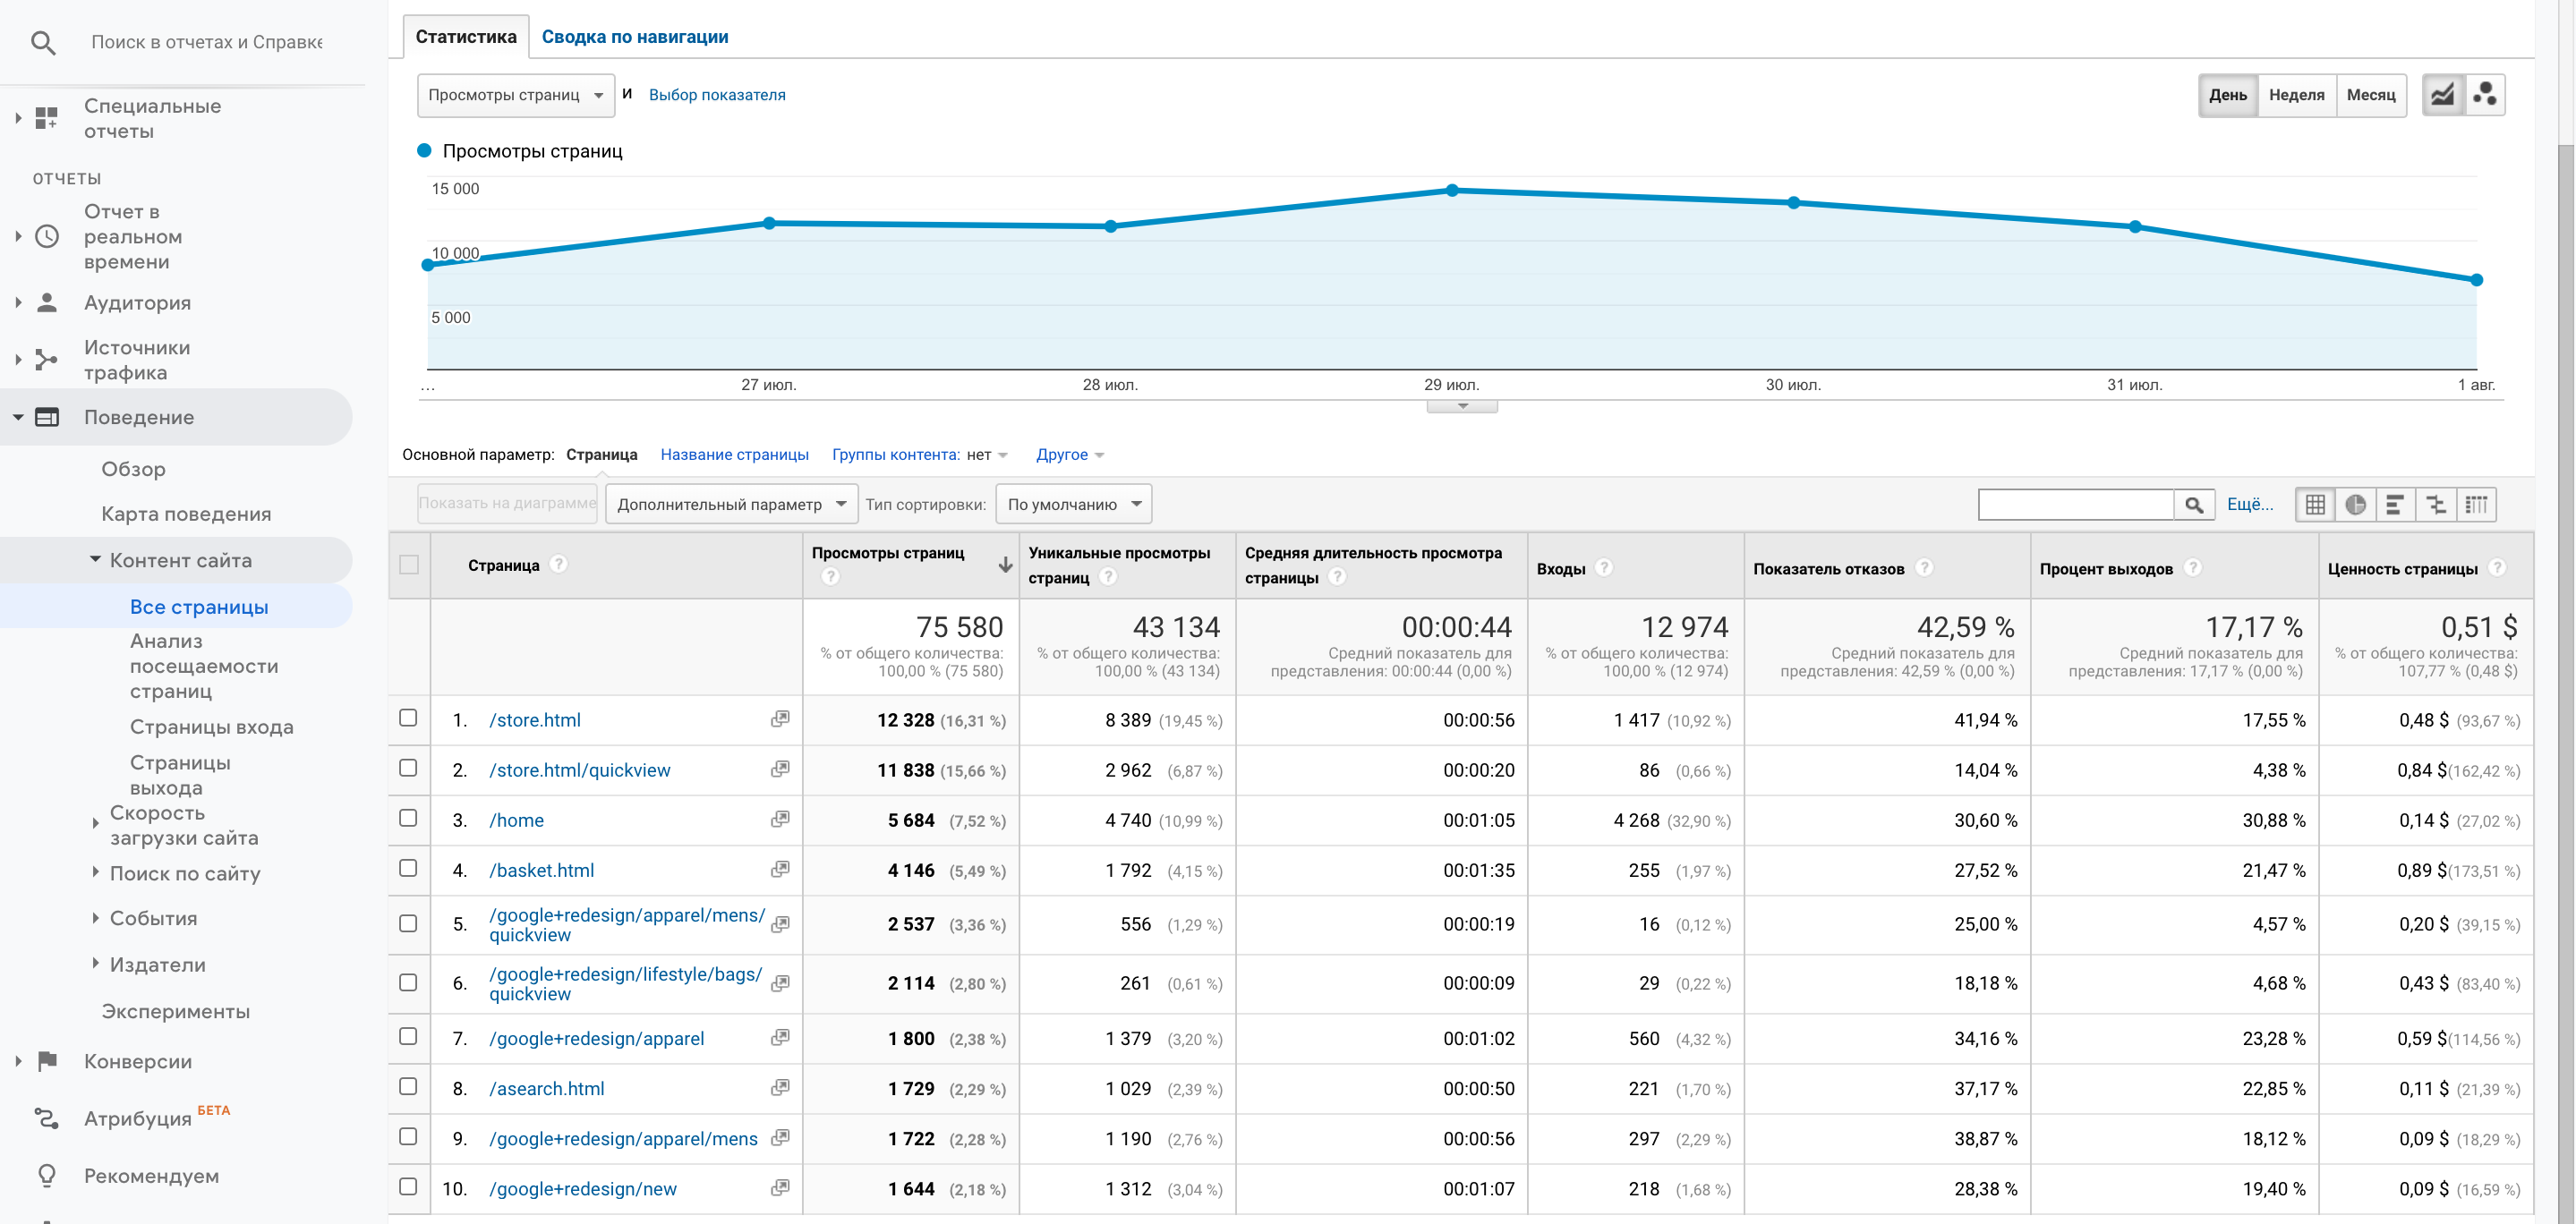This screenshot has height=1224, width=2576.
Task: Click the 29 июл. data point on chart
Action: pyautogui.click(x=1452, y=190)
